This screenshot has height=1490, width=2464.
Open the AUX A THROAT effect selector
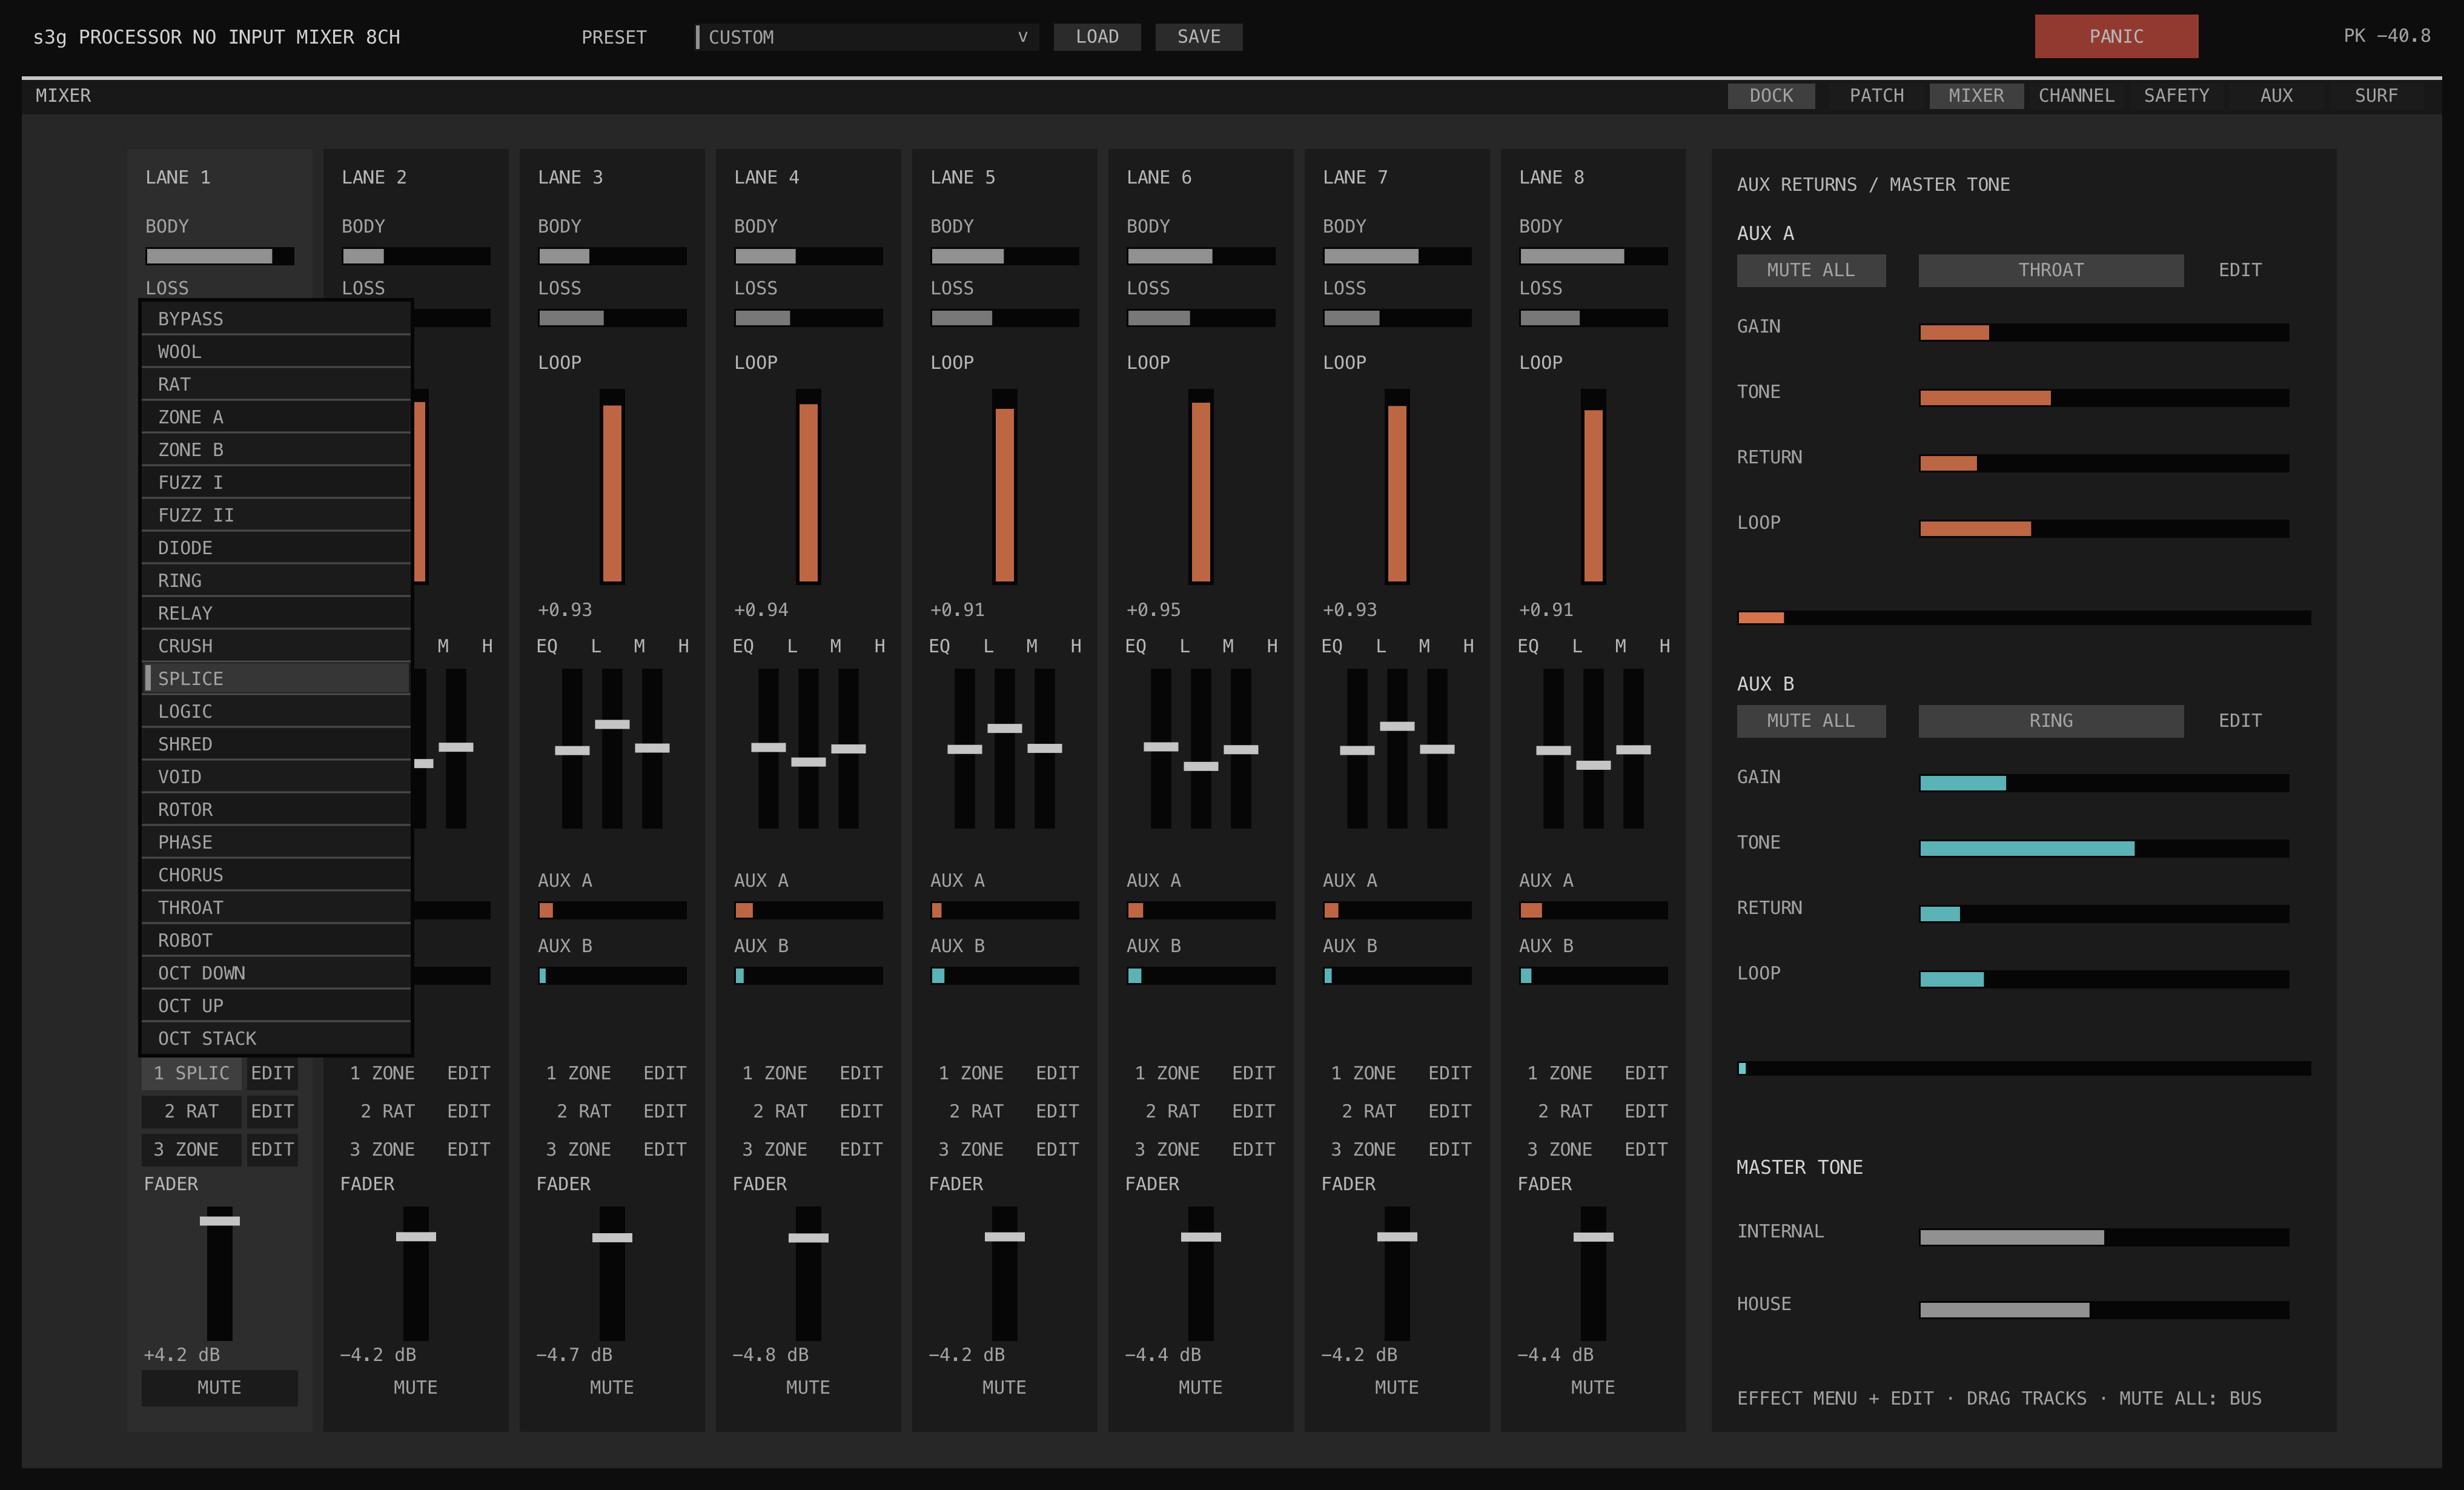[2050, 270]
